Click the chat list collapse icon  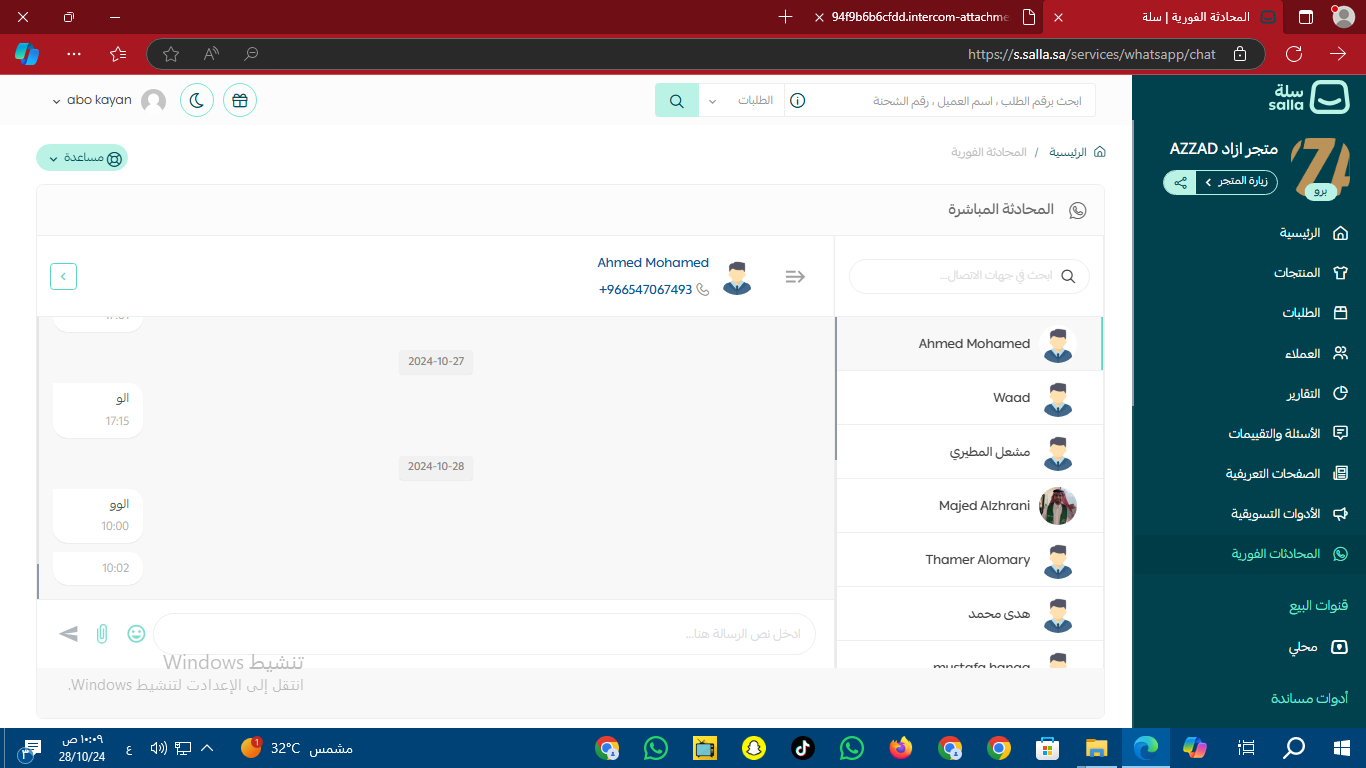[x=795, y=277]
